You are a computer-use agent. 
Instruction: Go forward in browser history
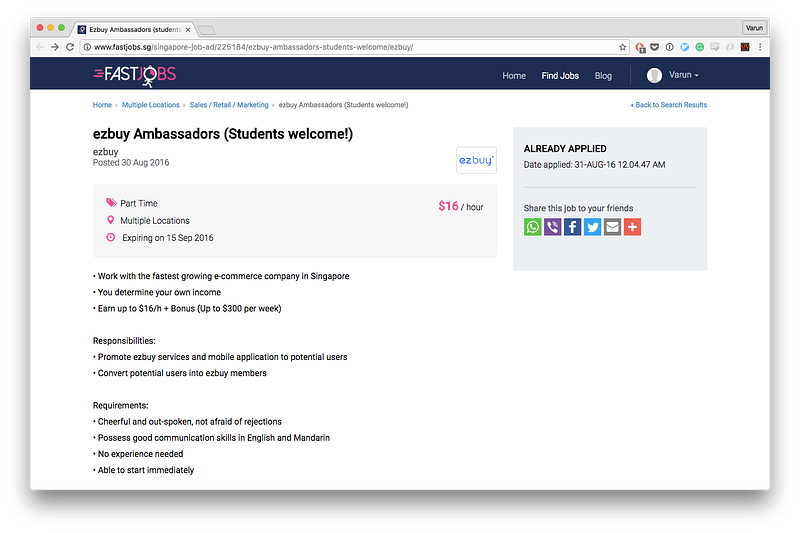click(x=55, y=47)
